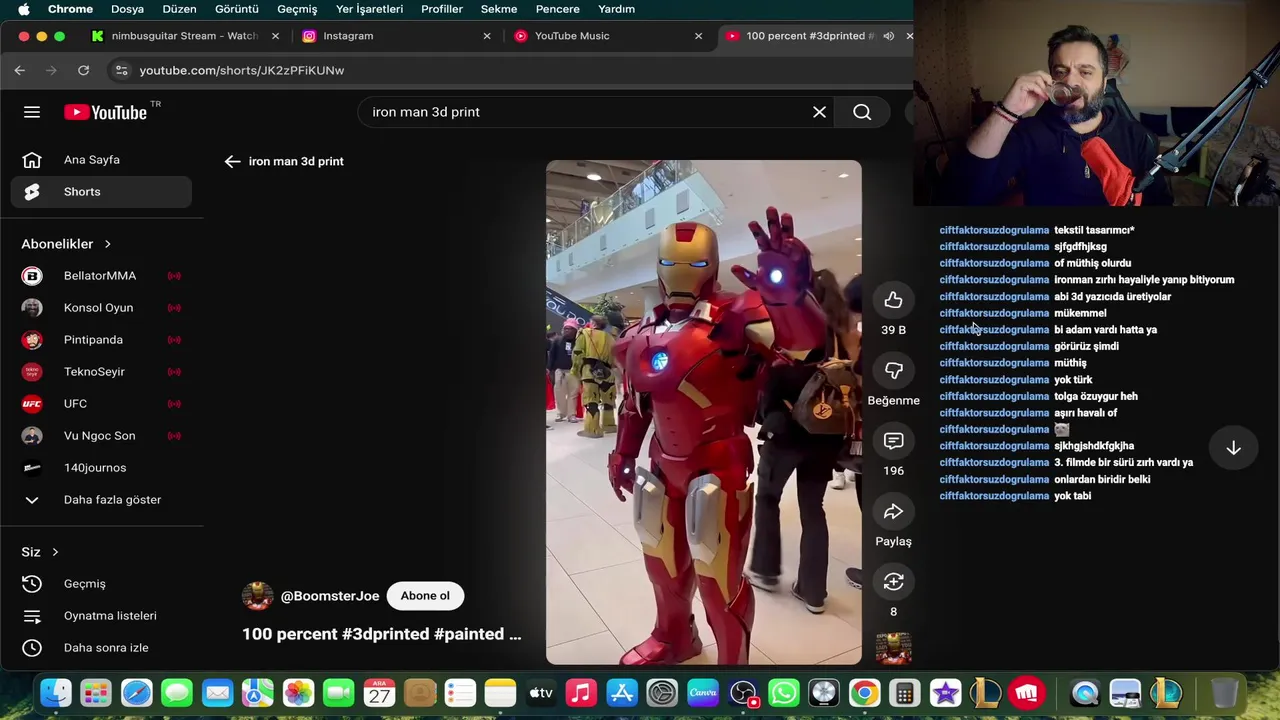Image resolution: width=1280 pixels, height=720 pixels.
Task: Open Apple TV in the Dock
Action: click(541, 693)
